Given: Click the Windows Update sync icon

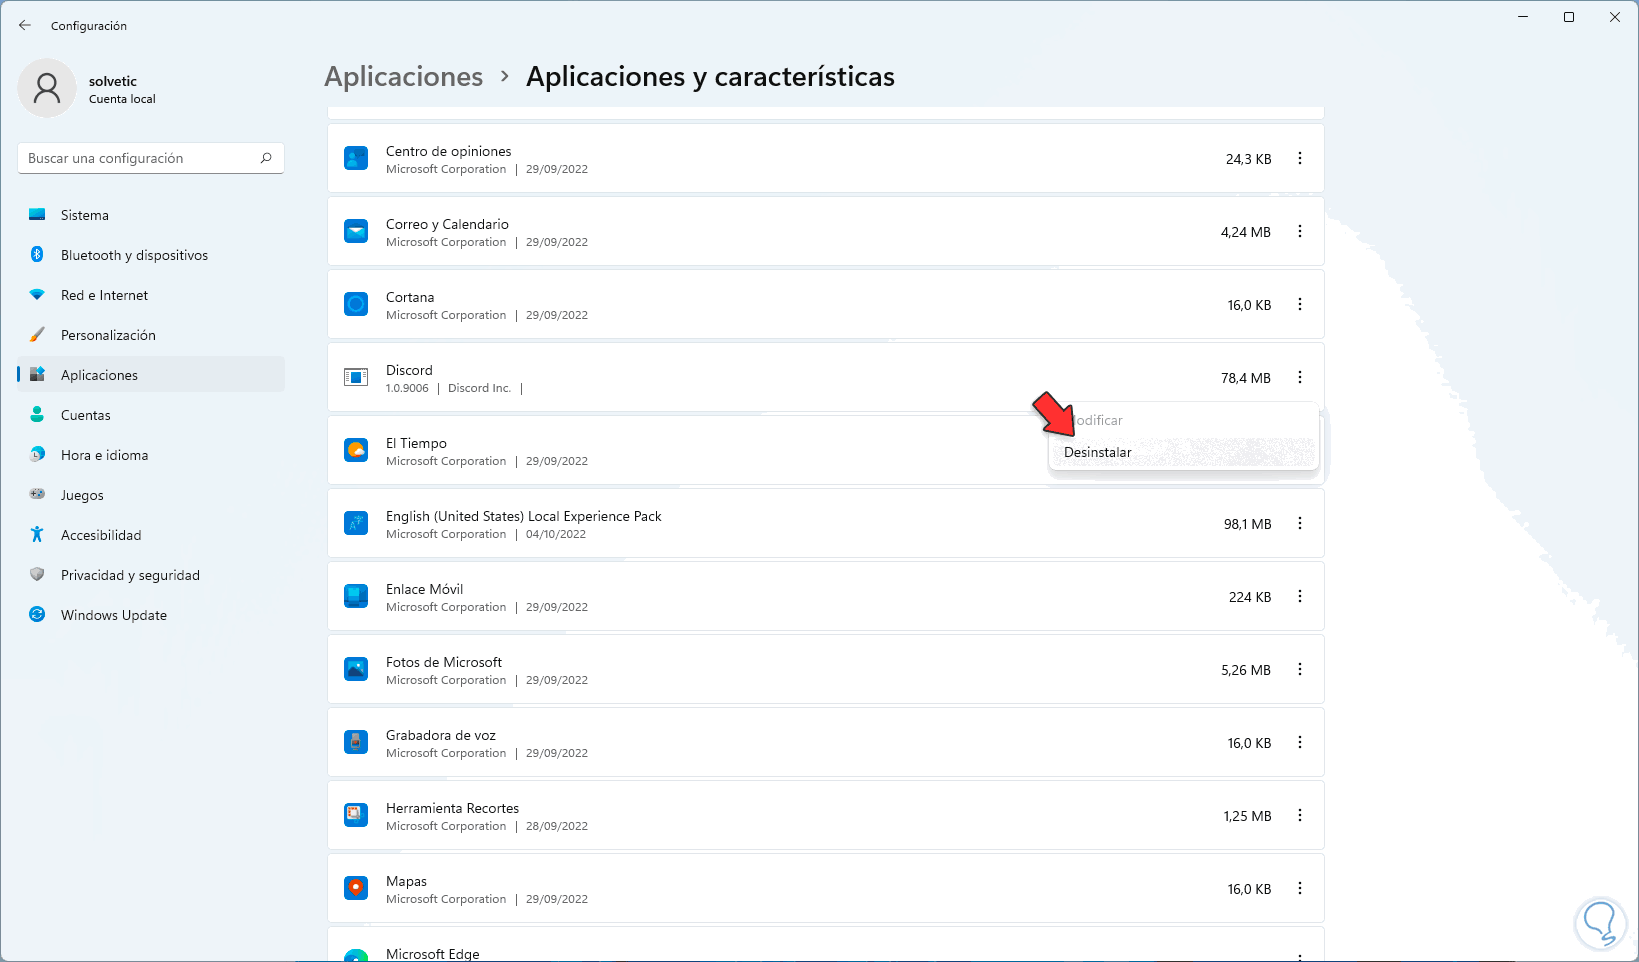Looking at the screenshot, I should [37, 615].
